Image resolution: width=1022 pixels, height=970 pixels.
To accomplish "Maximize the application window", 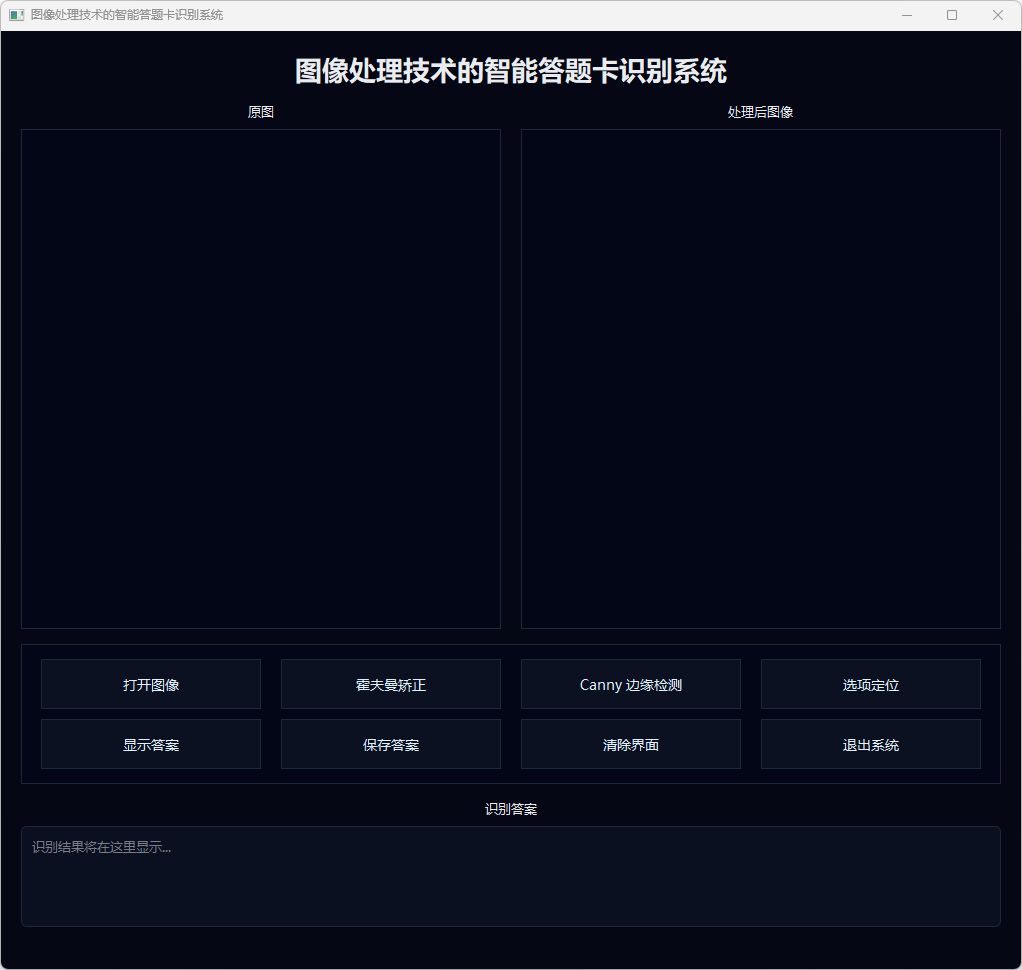I will (952, 15).
